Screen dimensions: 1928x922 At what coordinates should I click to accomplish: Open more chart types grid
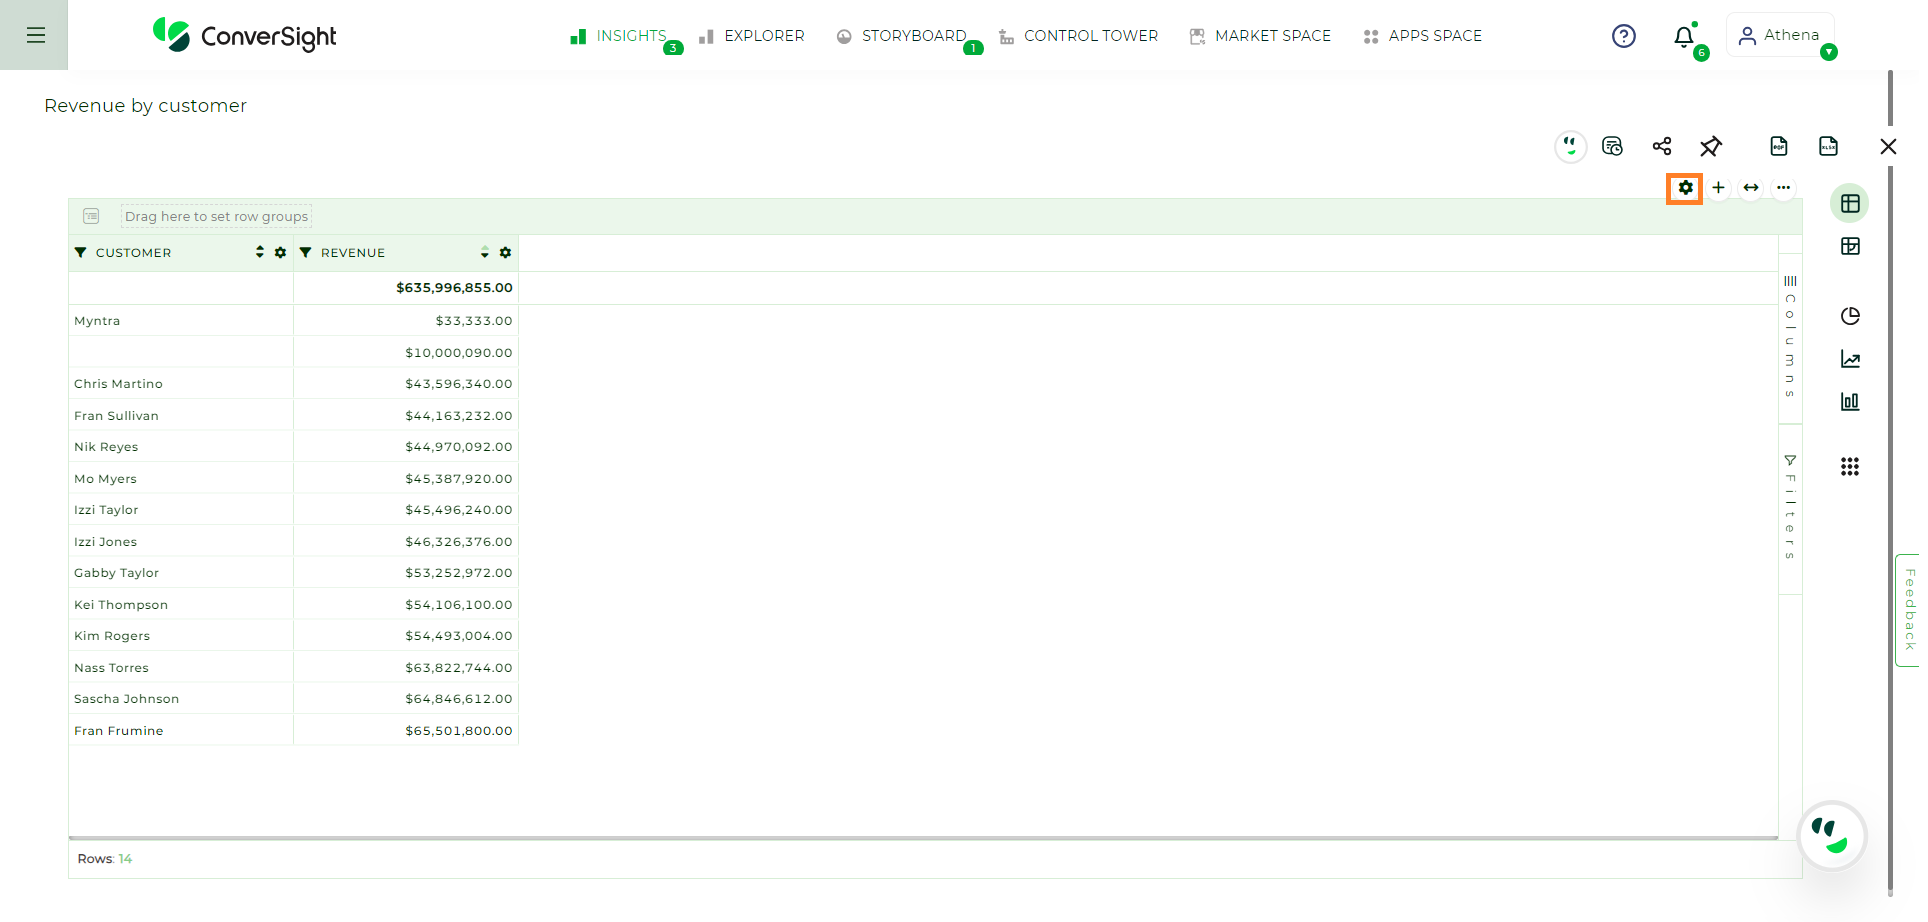point(1850,467)
